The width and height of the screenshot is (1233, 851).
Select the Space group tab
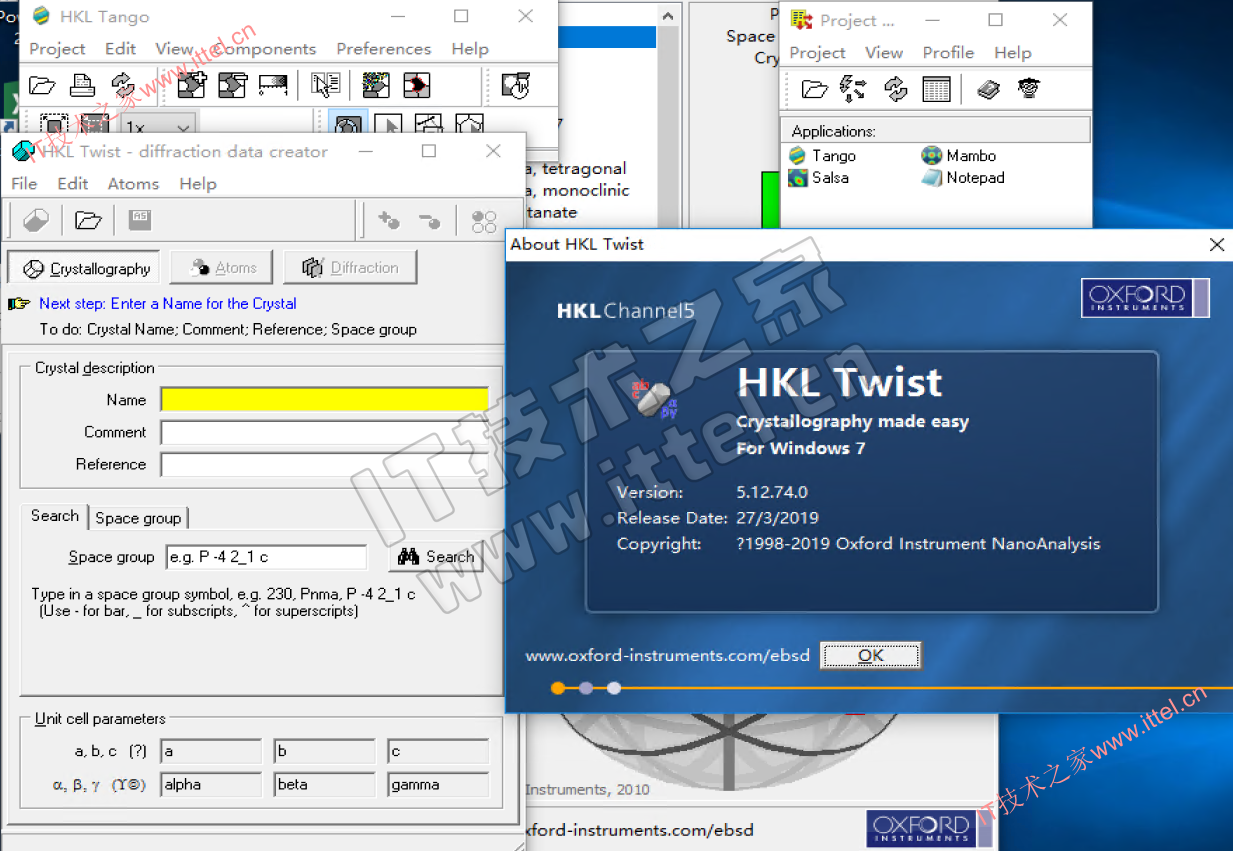(x=138, y=518)
